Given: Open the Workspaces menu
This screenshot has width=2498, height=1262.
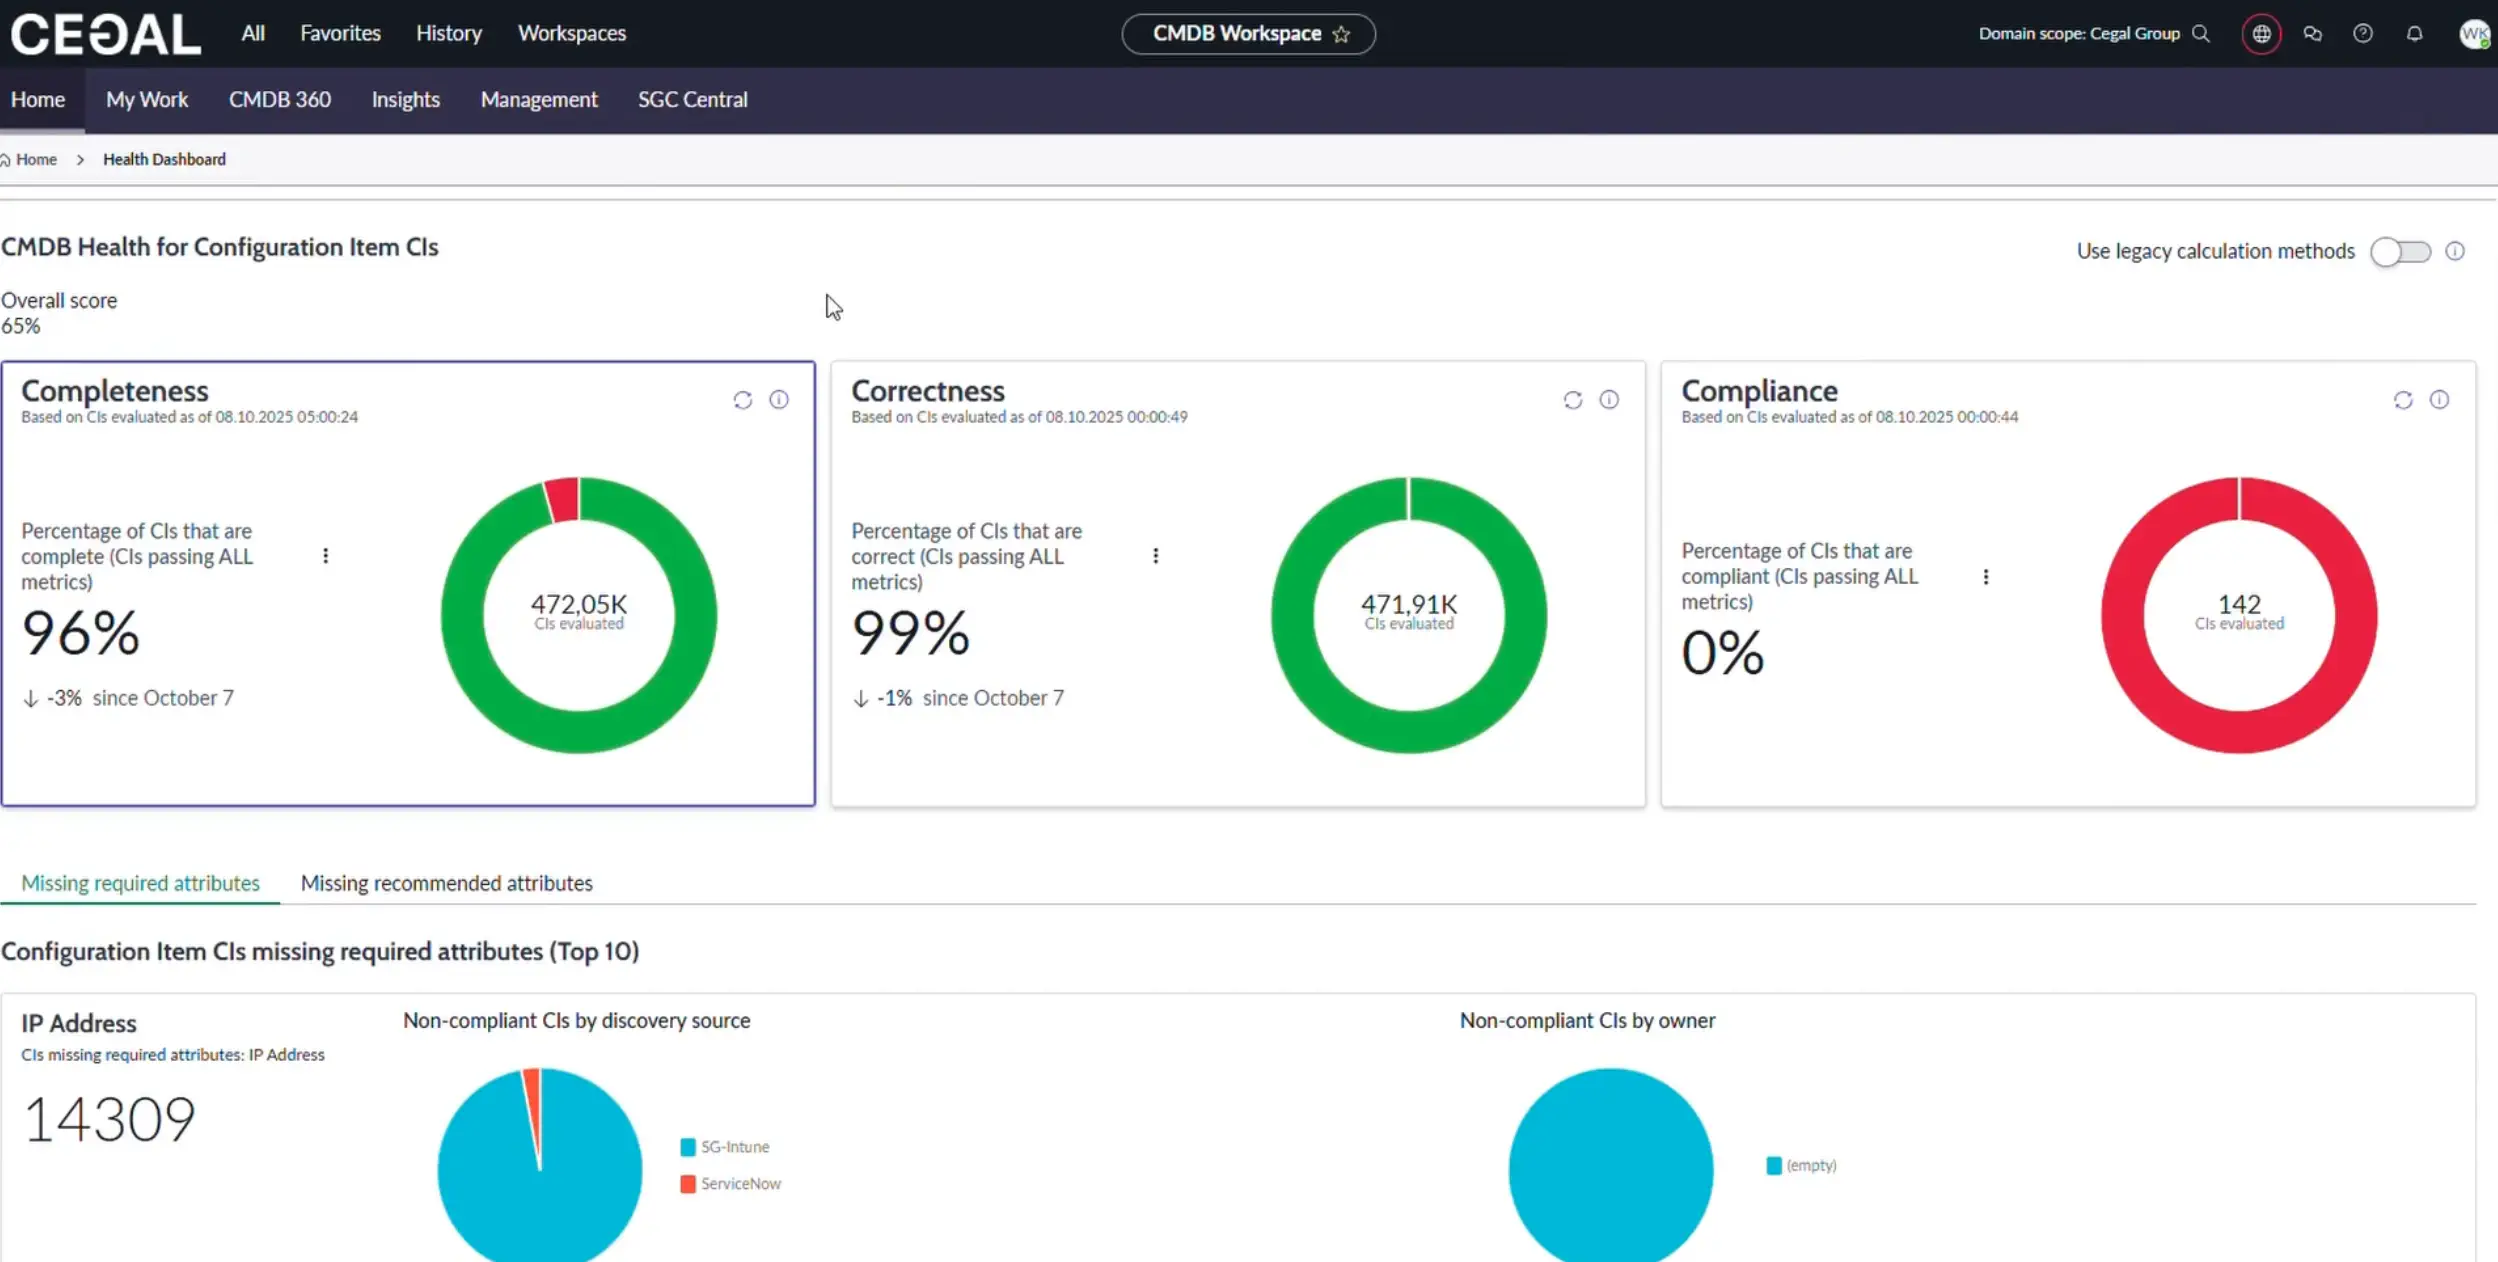Looking at the screenshot, I should (x=572, y=34).
